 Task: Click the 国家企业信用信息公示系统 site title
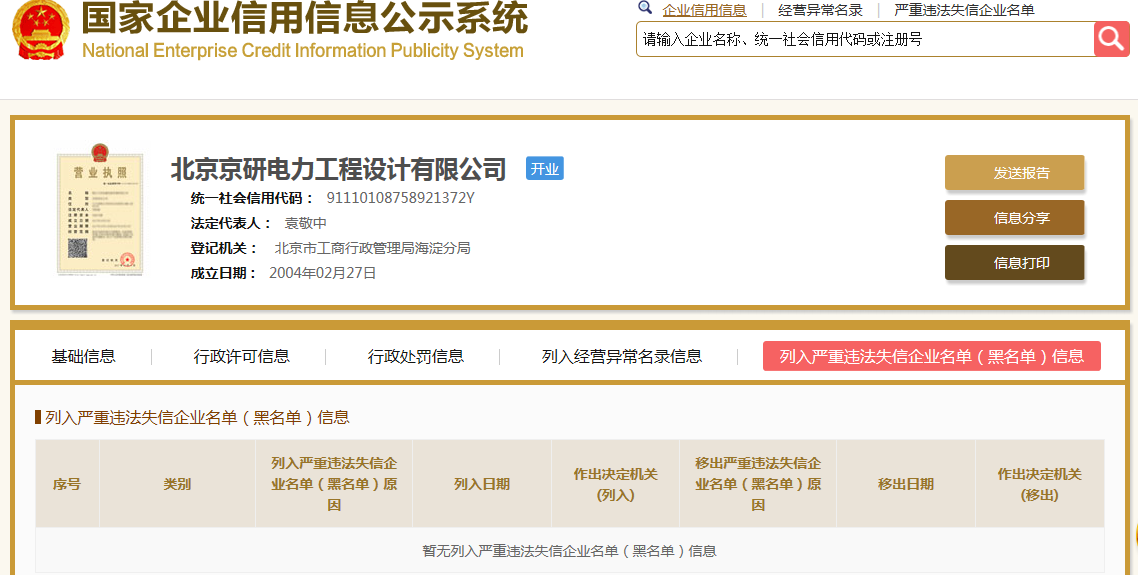(305, 18)
